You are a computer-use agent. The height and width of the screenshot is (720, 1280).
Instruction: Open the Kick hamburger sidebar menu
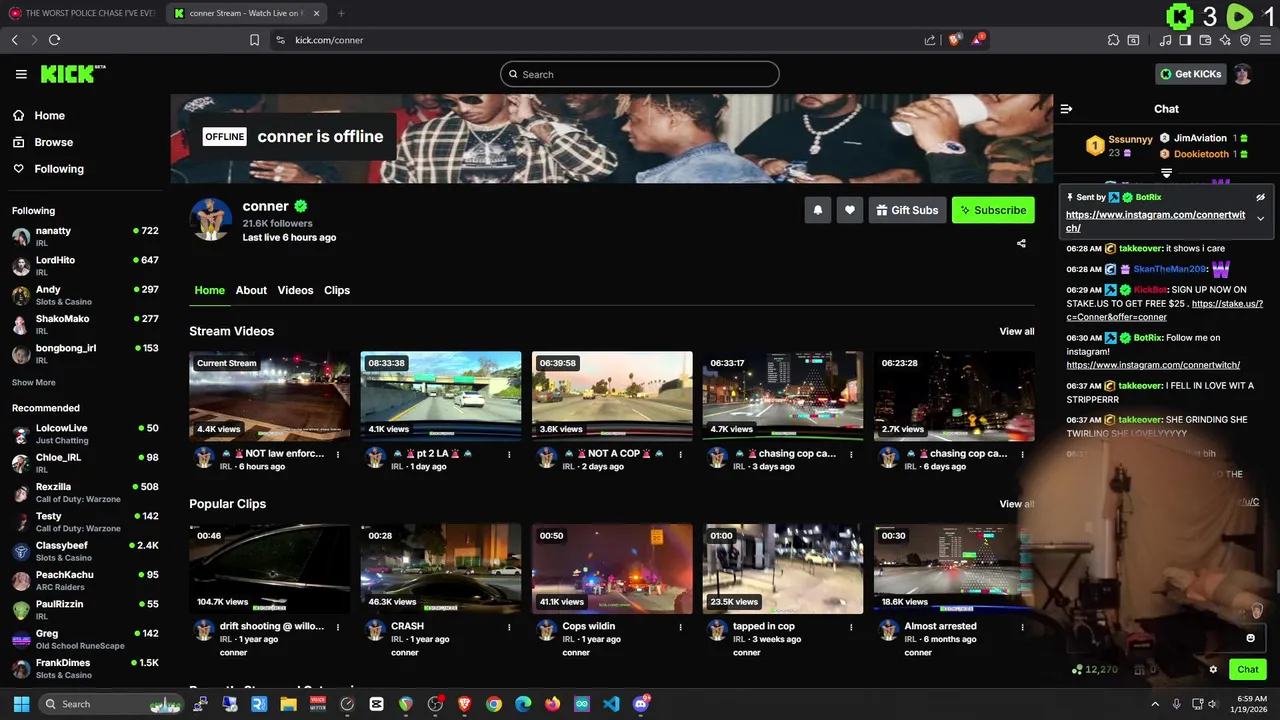point(21,74)
